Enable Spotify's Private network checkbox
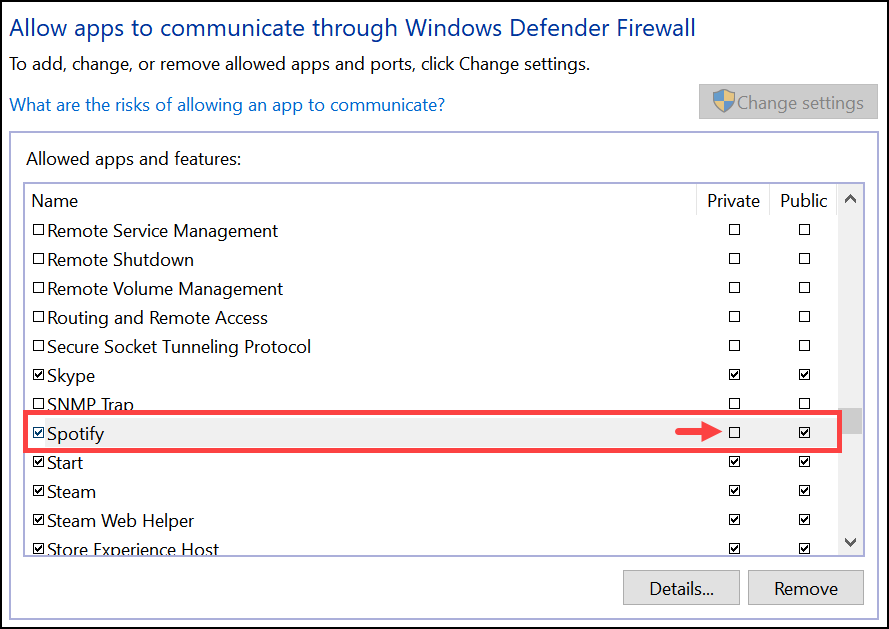Screen dimensions: 889x629 734,432
